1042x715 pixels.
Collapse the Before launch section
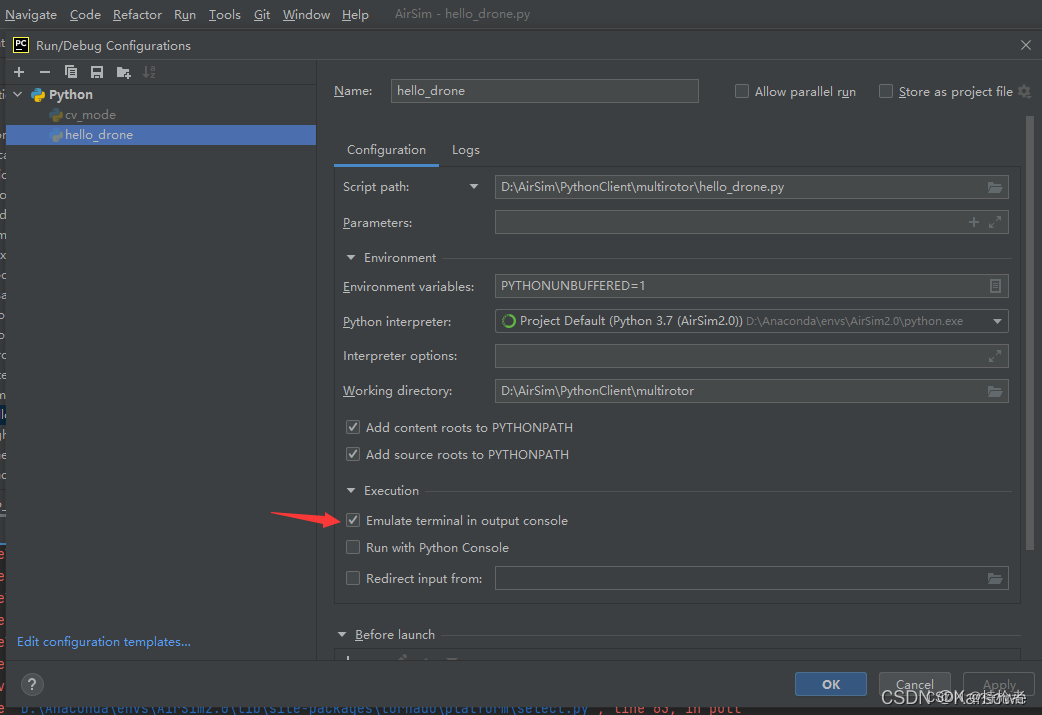click(342, 635)
